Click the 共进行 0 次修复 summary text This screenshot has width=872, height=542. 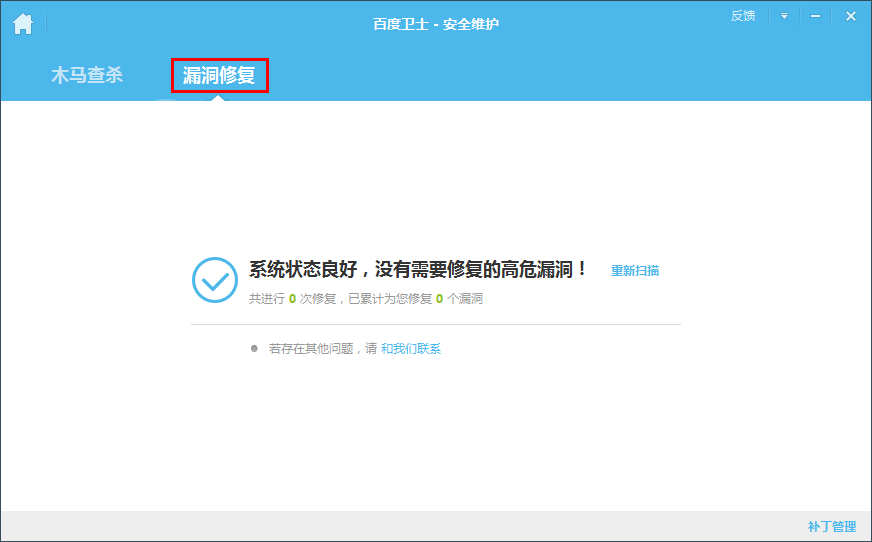[365, 299]
